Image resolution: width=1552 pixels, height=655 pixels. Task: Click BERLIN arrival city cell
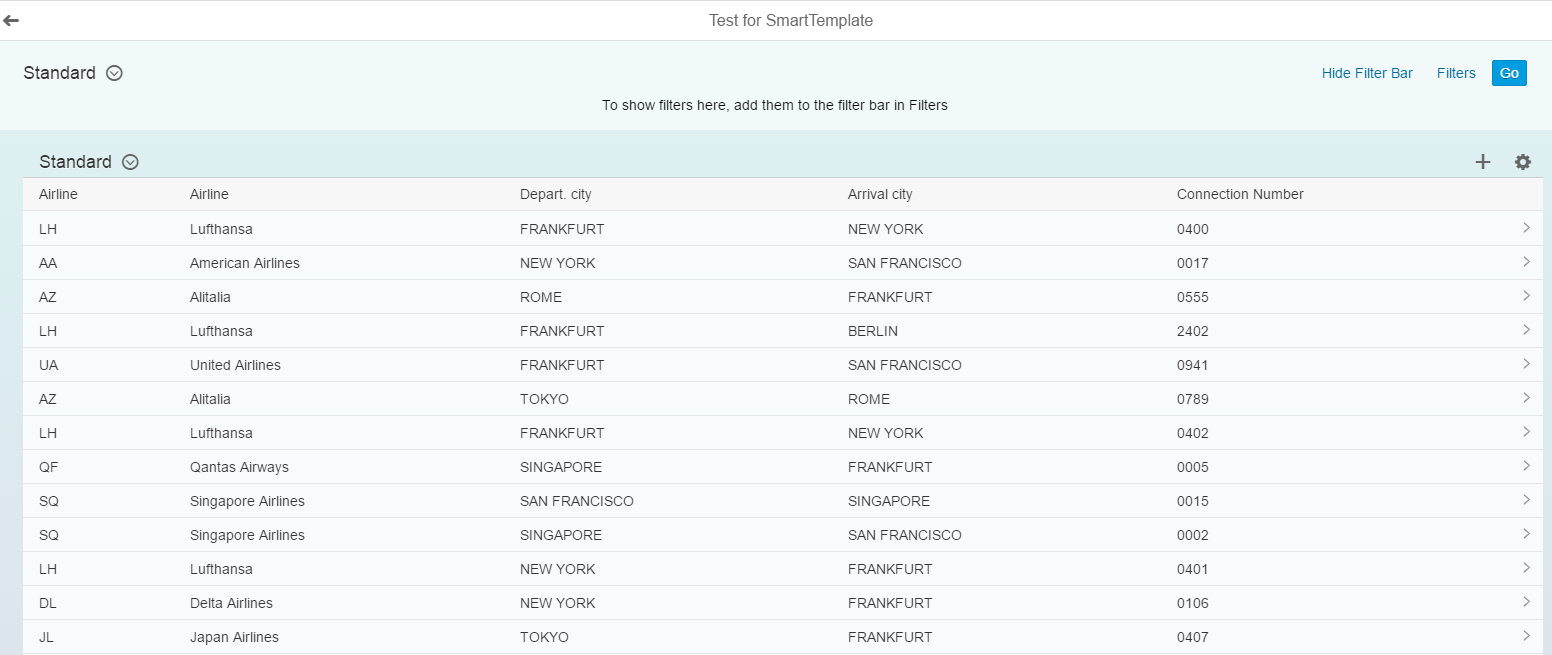[x=873, y=331]
